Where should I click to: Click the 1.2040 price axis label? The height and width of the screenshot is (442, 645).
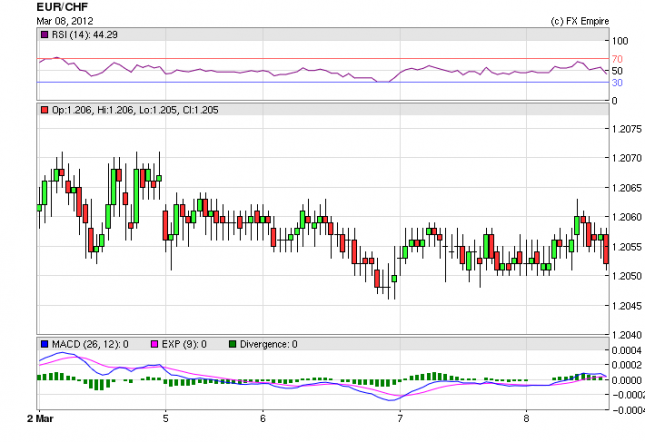[626, 335]
